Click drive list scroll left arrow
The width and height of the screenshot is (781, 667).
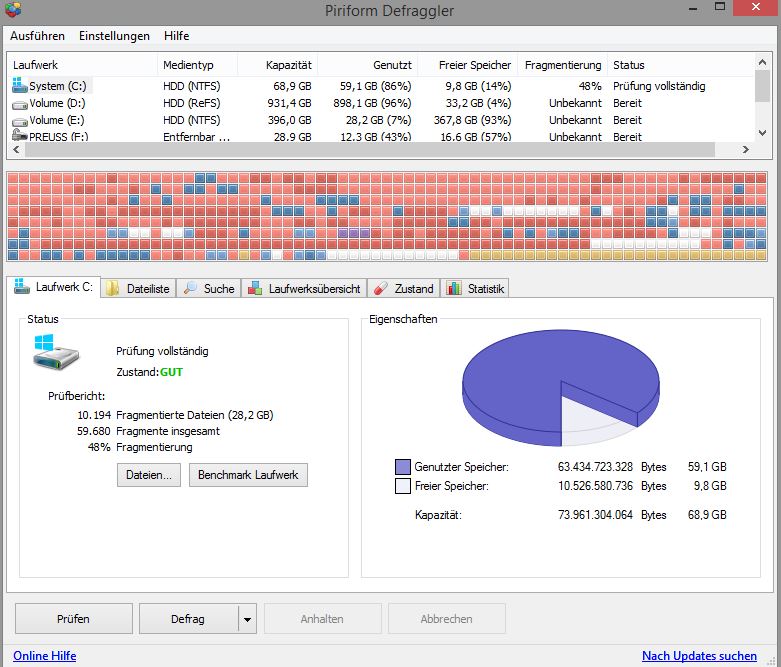click(x=16, y=149)
